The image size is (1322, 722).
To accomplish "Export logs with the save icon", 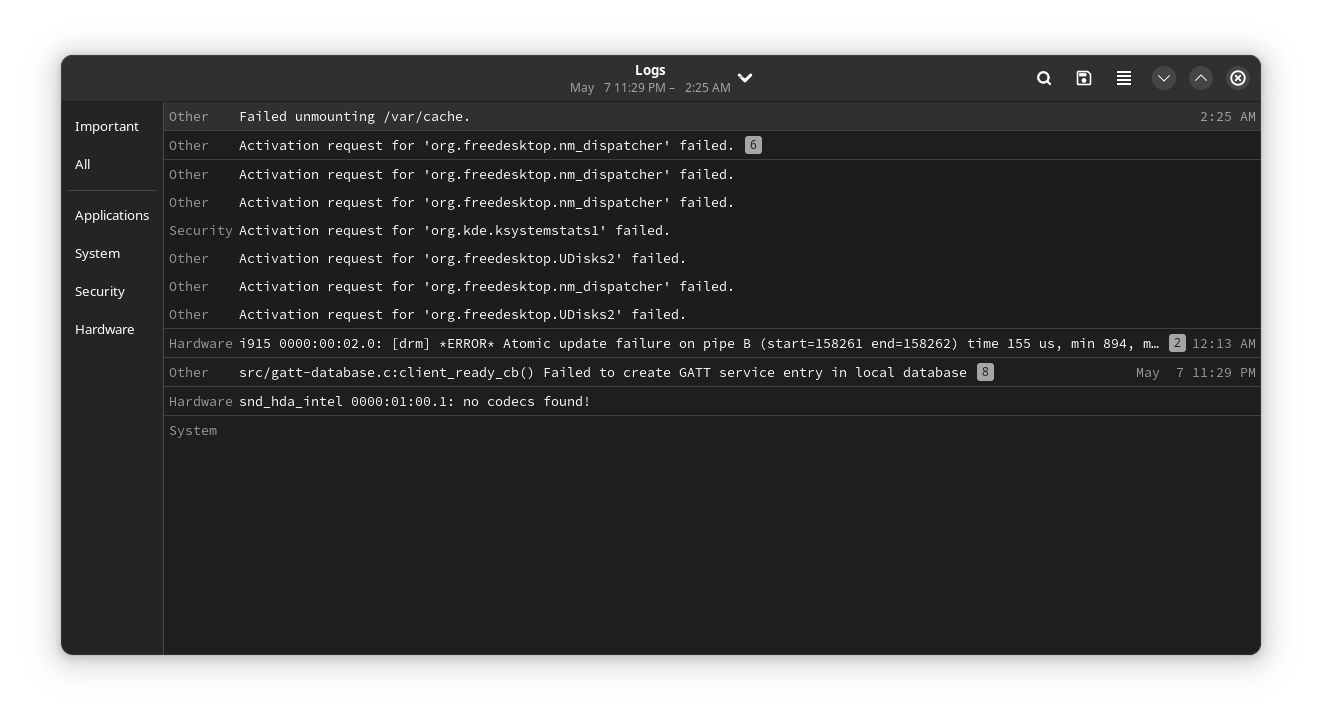I will coord(1084,78).
